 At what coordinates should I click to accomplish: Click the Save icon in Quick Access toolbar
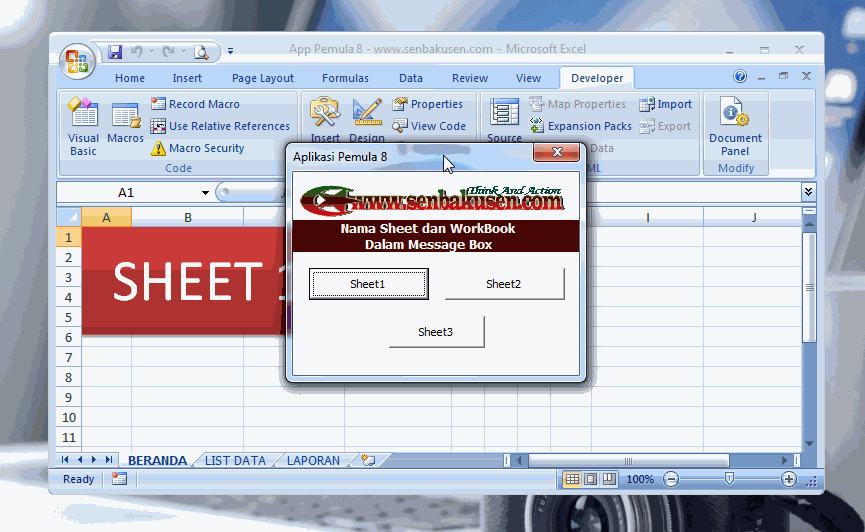[115, 52]
